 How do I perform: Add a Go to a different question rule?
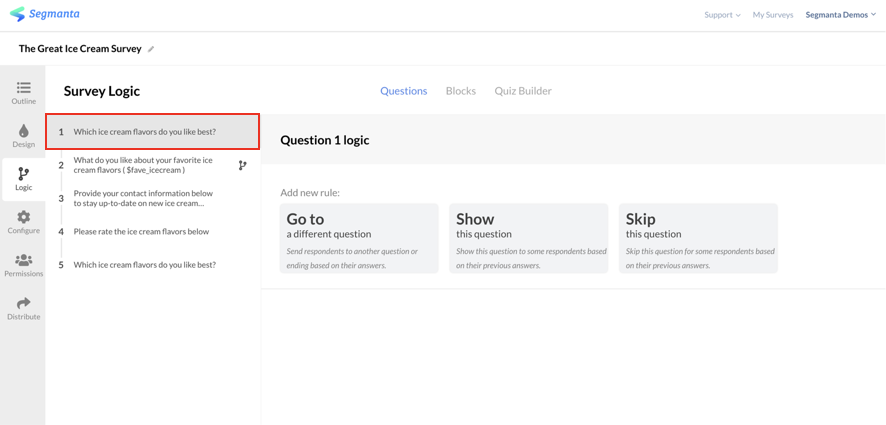(x=359, y=238)
